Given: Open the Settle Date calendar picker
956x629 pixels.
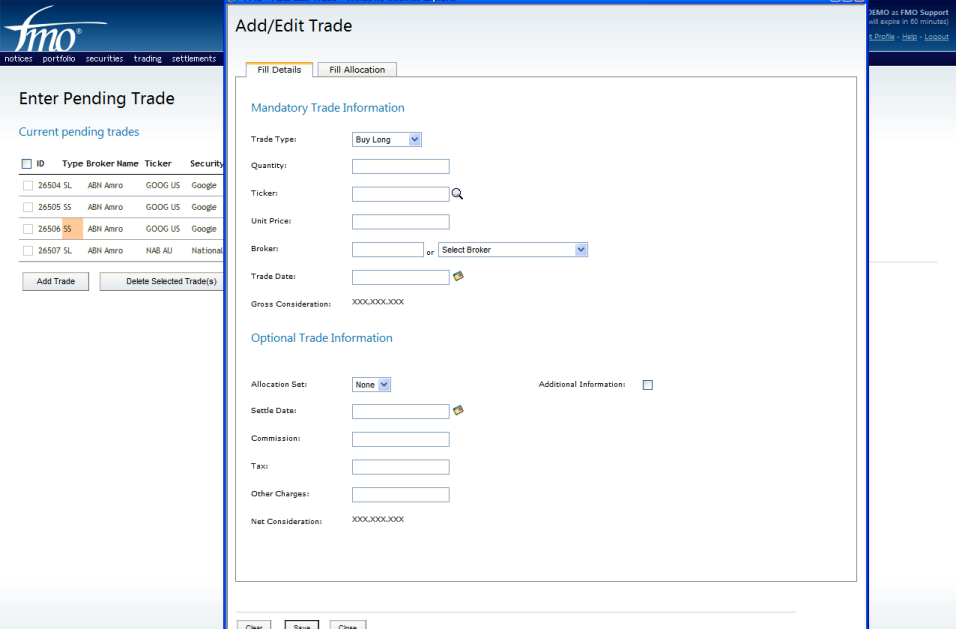Looking at the screenshot, I should [x=458, y=410].
